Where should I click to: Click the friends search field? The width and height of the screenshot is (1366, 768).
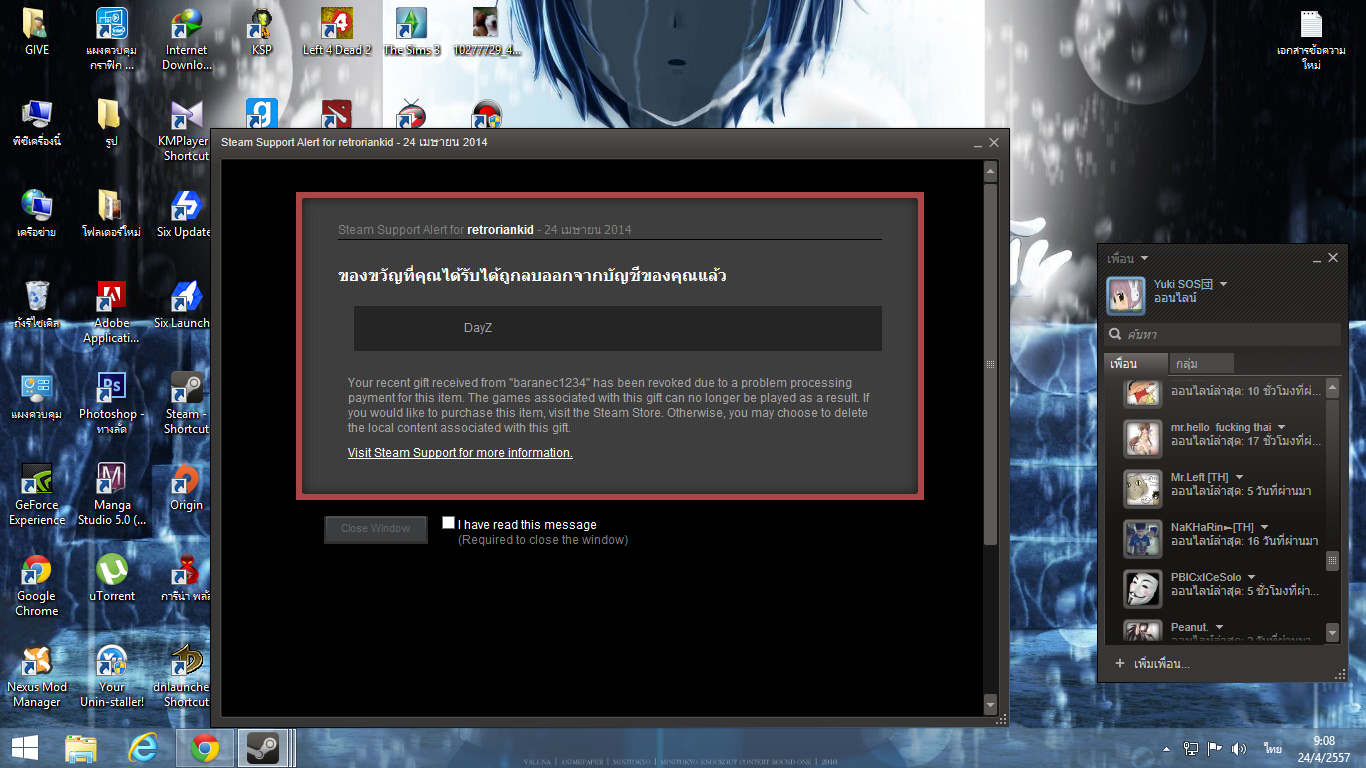pyautogui.click(x=1222, y=334)
